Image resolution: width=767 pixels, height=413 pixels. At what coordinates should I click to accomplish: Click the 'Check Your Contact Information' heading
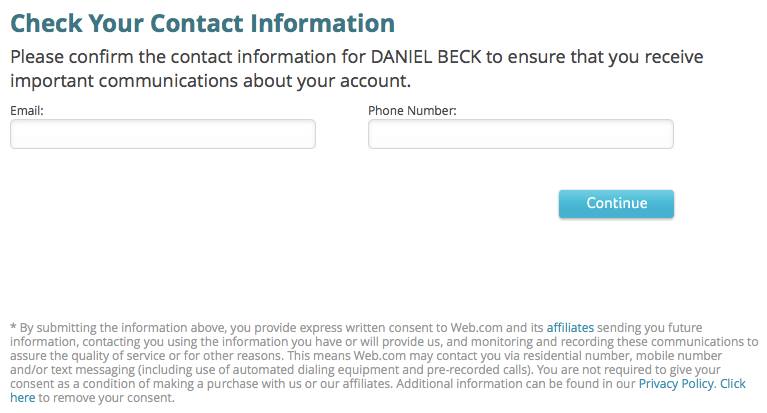pyautogui.click(x=202, y=22)
